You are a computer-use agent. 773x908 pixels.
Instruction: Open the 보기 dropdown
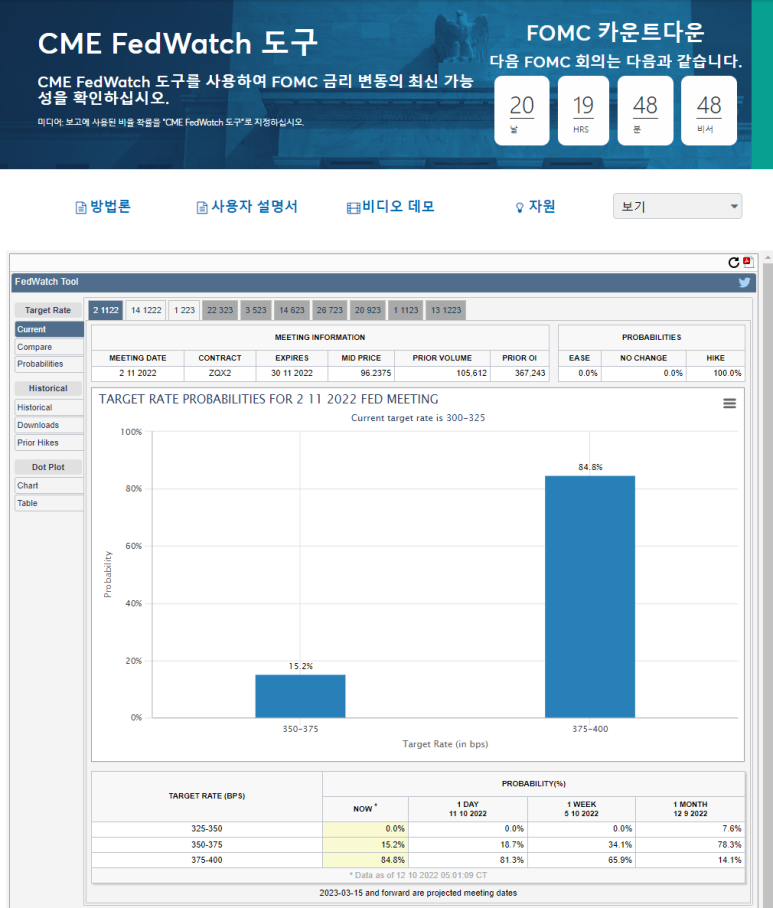pyautogui.click(x=677, y=206)
